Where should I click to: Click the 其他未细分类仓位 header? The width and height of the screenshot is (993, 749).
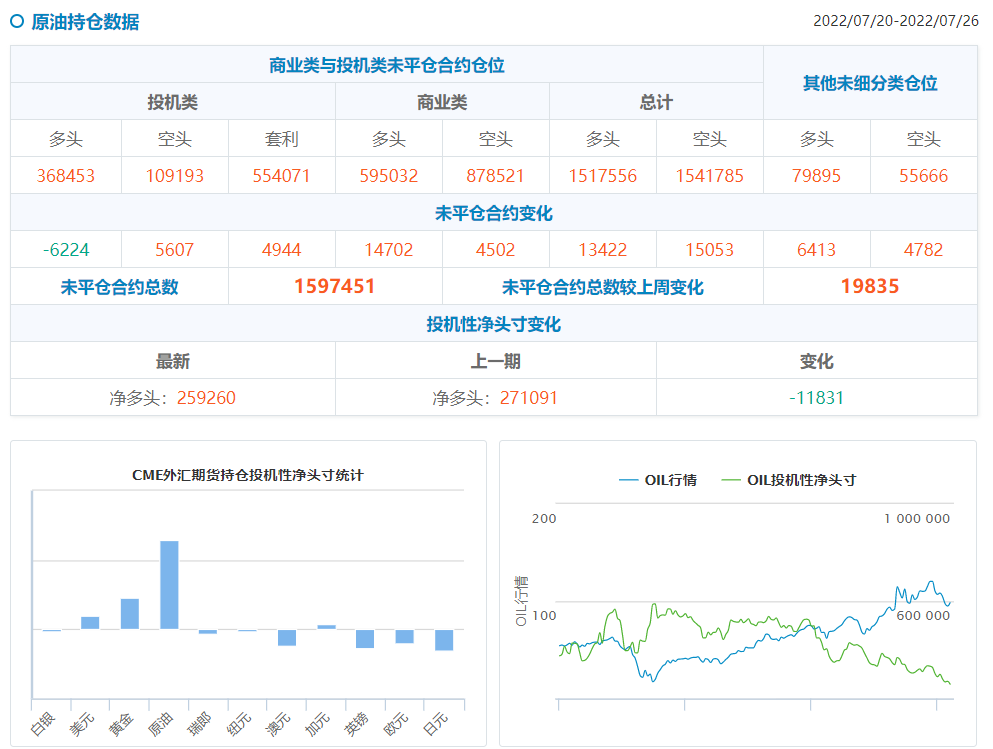(x=870, y=83)
